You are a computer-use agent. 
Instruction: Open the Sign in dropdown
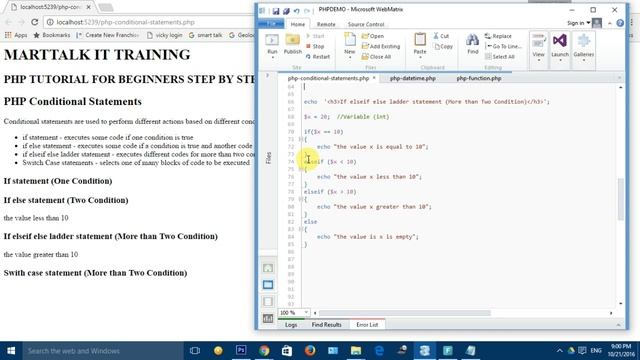point(579,23)
